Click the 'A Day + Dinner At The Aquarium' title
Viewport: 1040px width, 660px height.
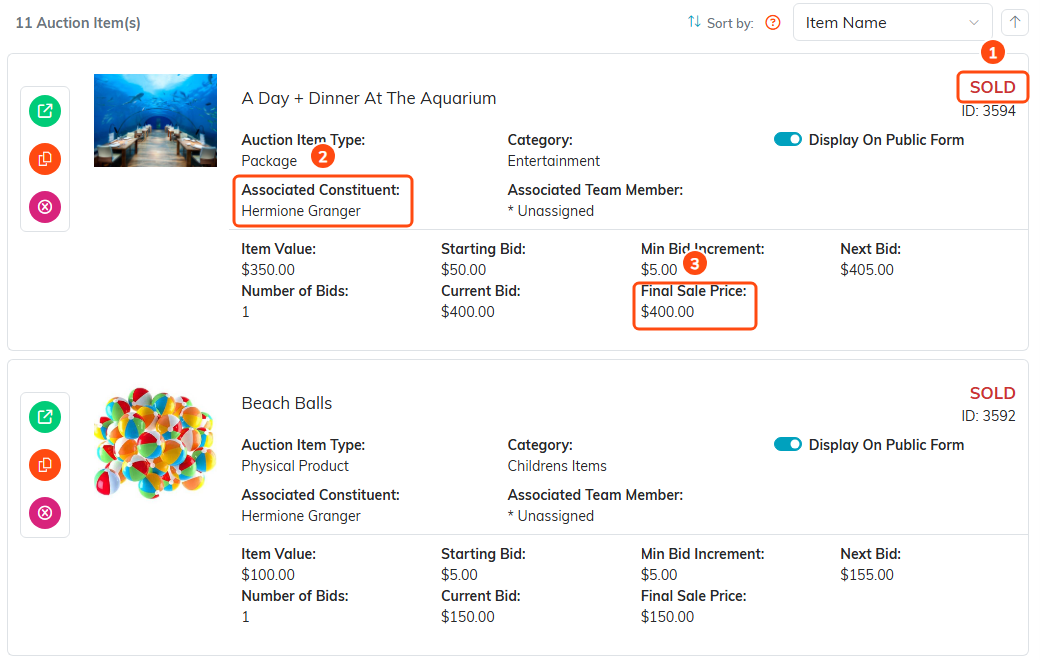(369, 98)
